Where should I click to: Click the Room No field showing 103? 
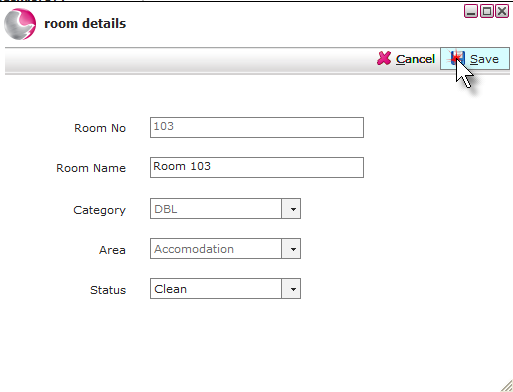(x=257, y=127)
